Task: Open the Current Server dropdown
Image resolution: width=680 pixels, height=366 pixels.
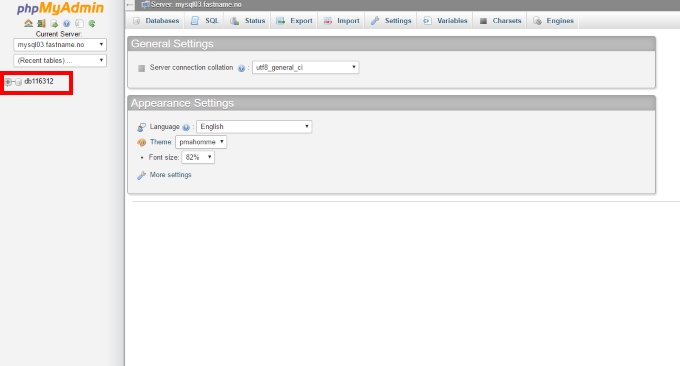Action: pyautogui.click(x=60, y=45)
